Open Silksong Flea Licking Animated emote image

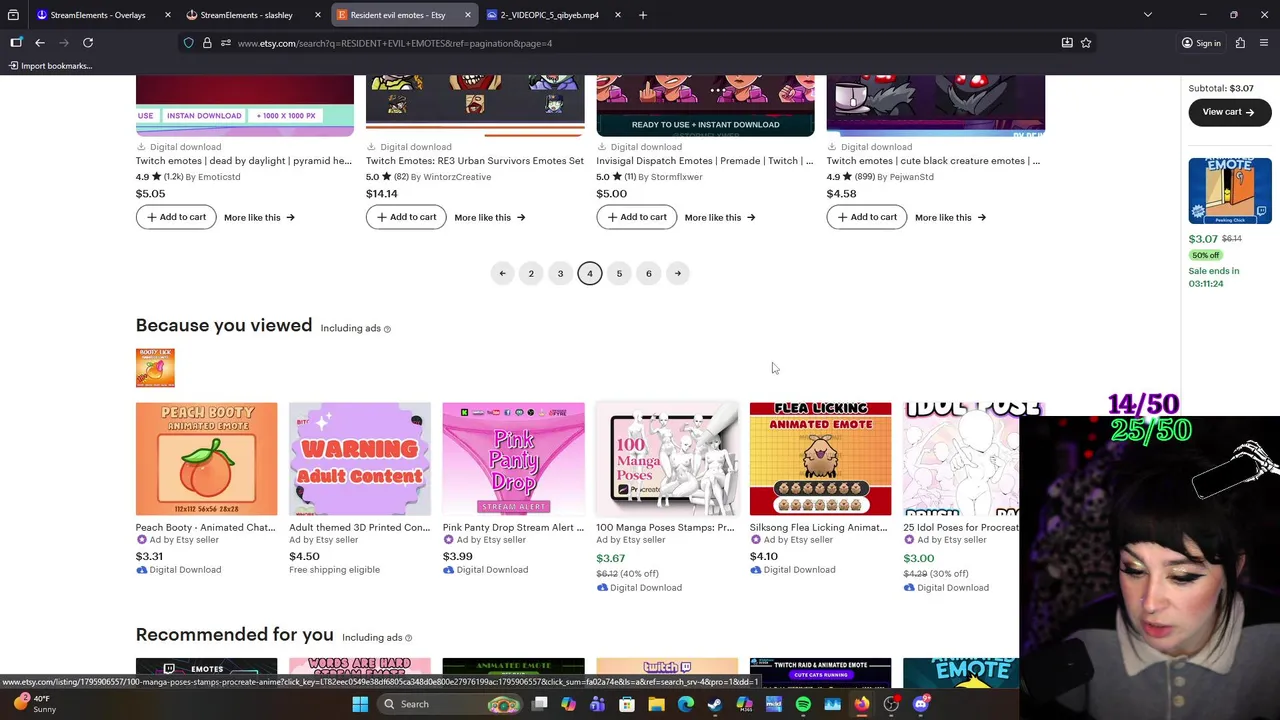(x=820, y=459)
